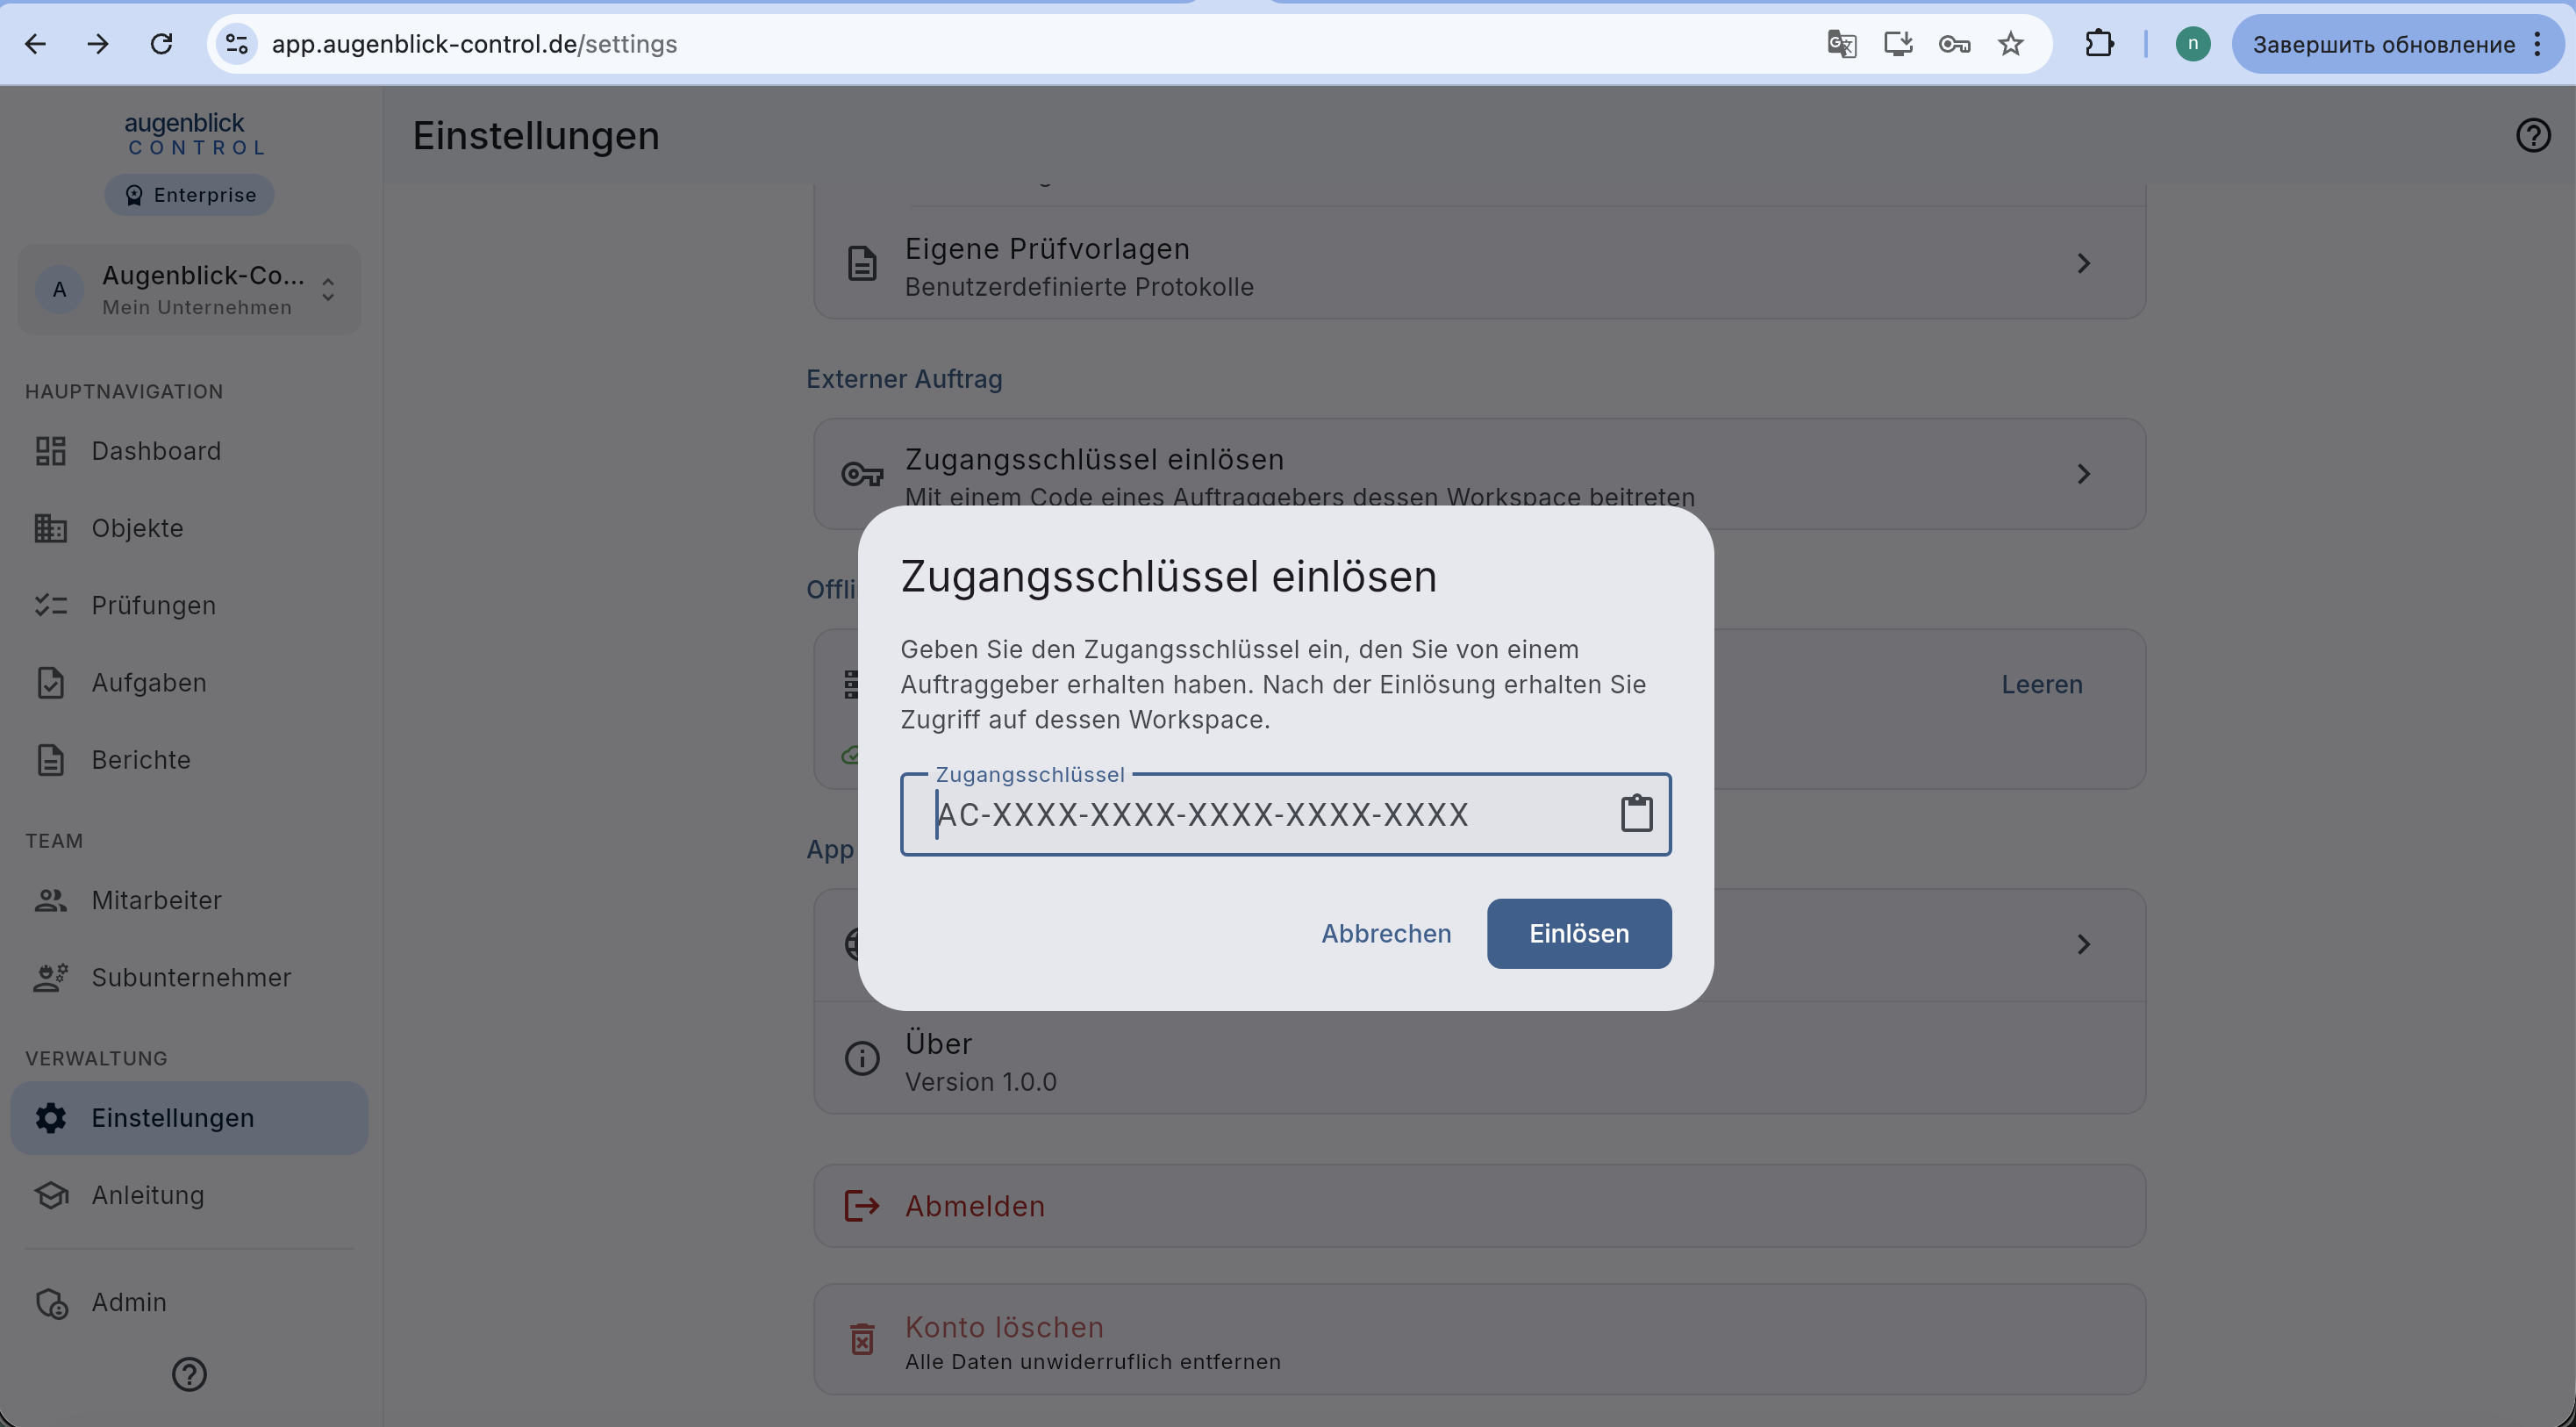Reload the page

(x=161, y=44)
